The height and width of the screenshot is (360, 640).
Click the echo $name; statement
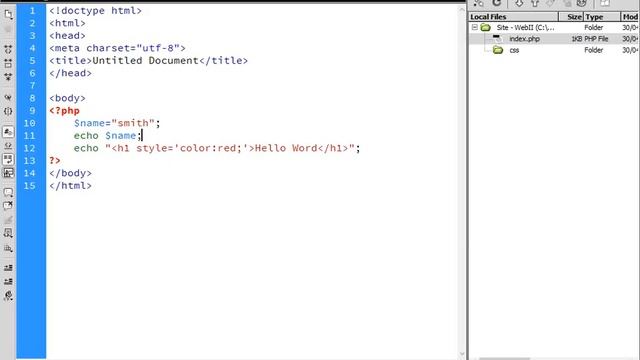pyautogui.click(x=108, y=136)
